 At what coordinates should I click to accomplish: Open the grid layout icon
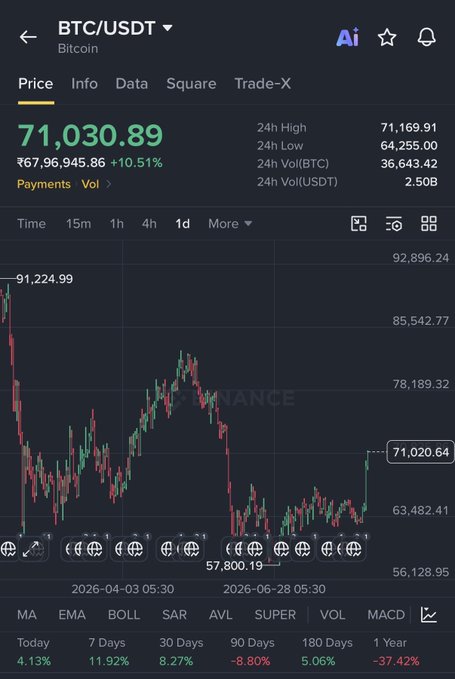(429, 224)
